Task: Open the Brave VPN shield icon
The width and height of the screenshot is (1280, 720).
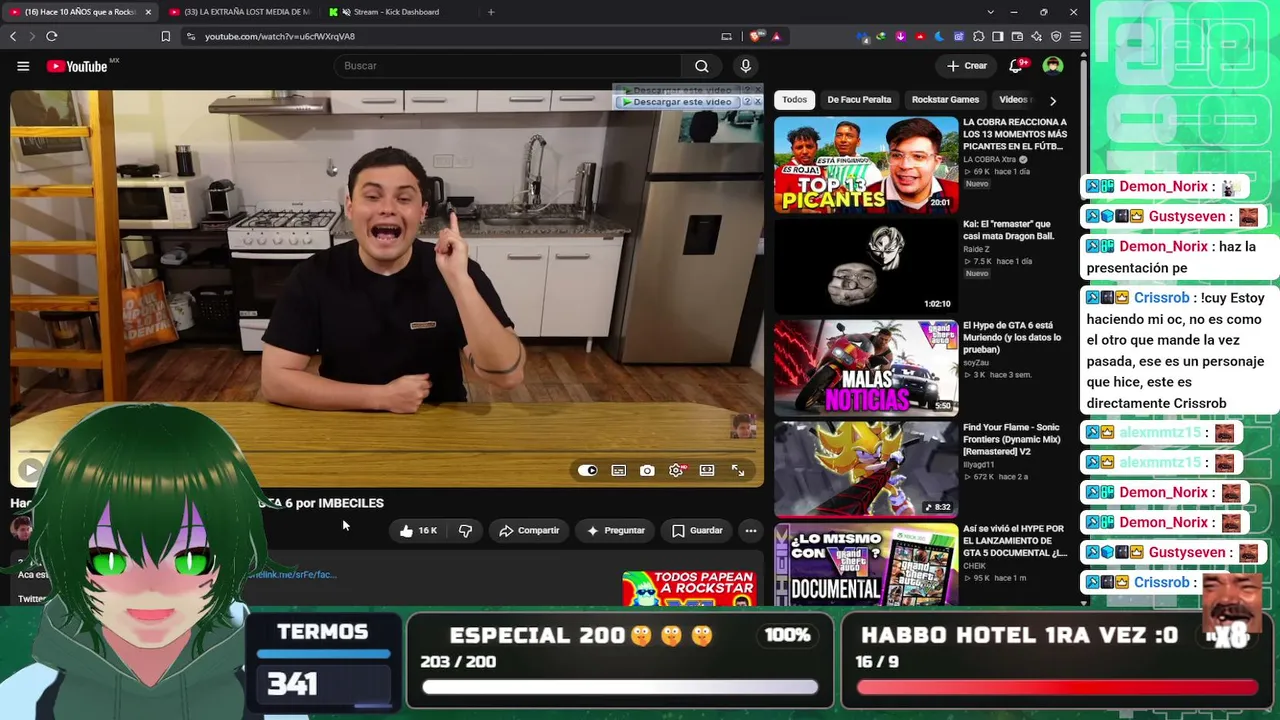Action: pos(1056,36)
